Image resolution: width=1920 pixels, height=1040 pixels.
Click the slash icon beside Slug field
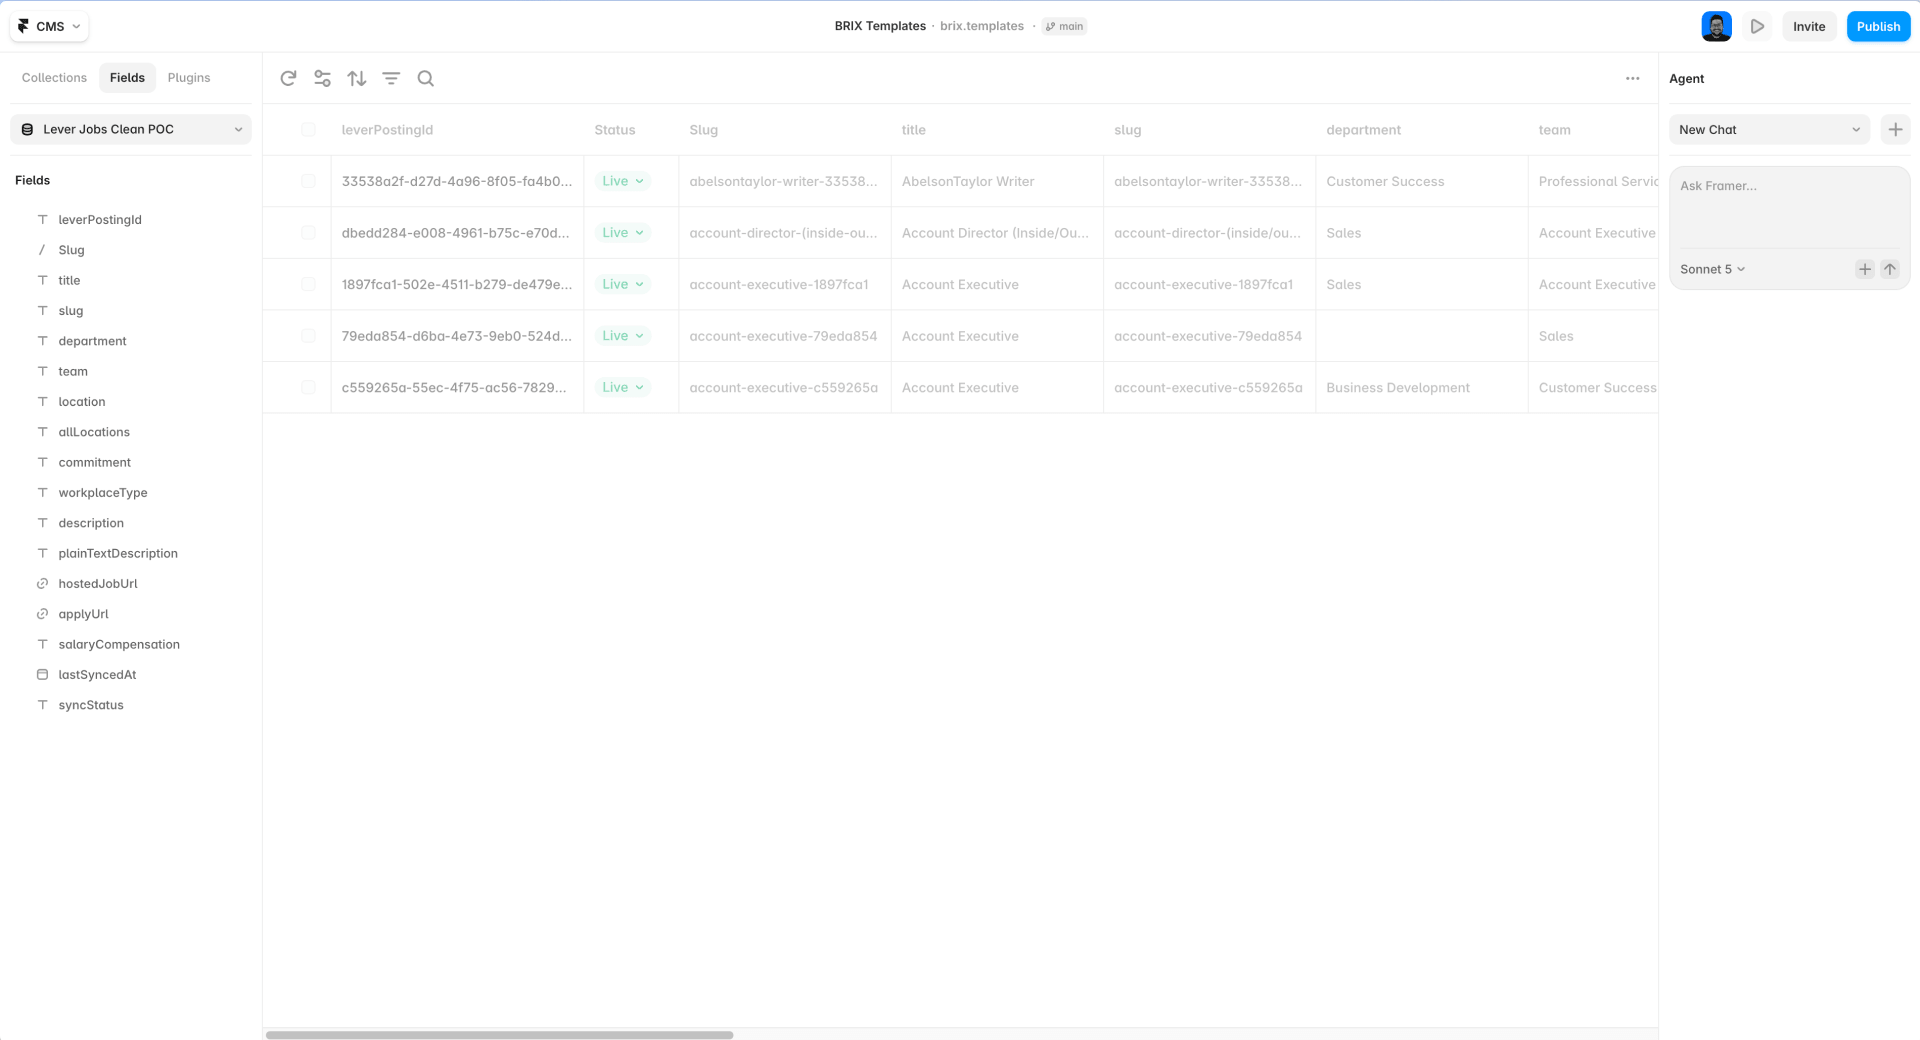tap(42, 250)
